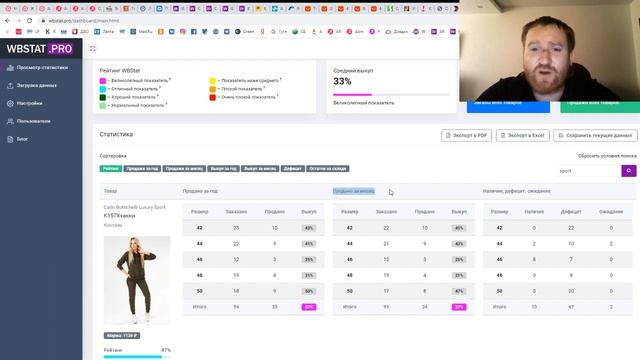Click the orange Плохой показатель swatch
Viewport: 640px width, 360px height.
point(213,89)
